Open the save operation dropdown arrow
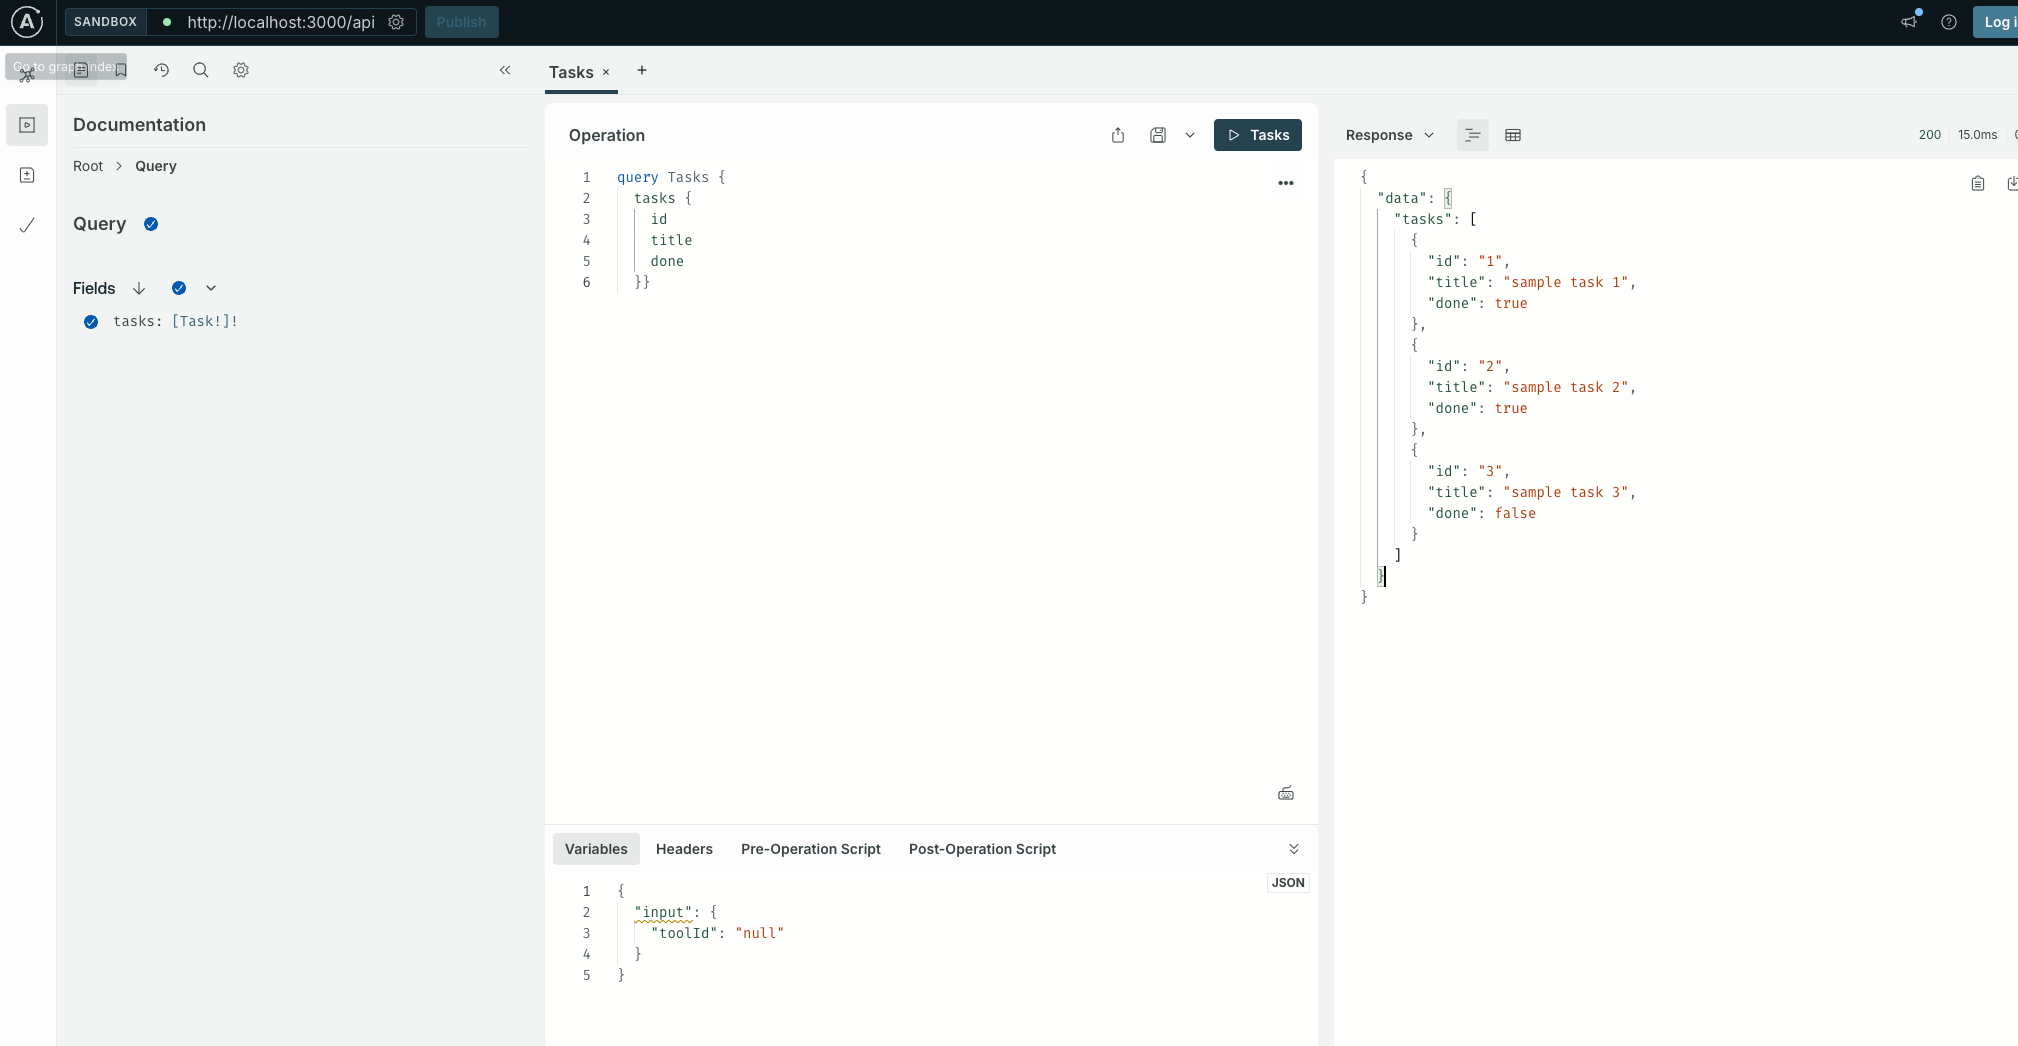The height and width of the screenshot is (1046, 2018). click(1190, 135)
